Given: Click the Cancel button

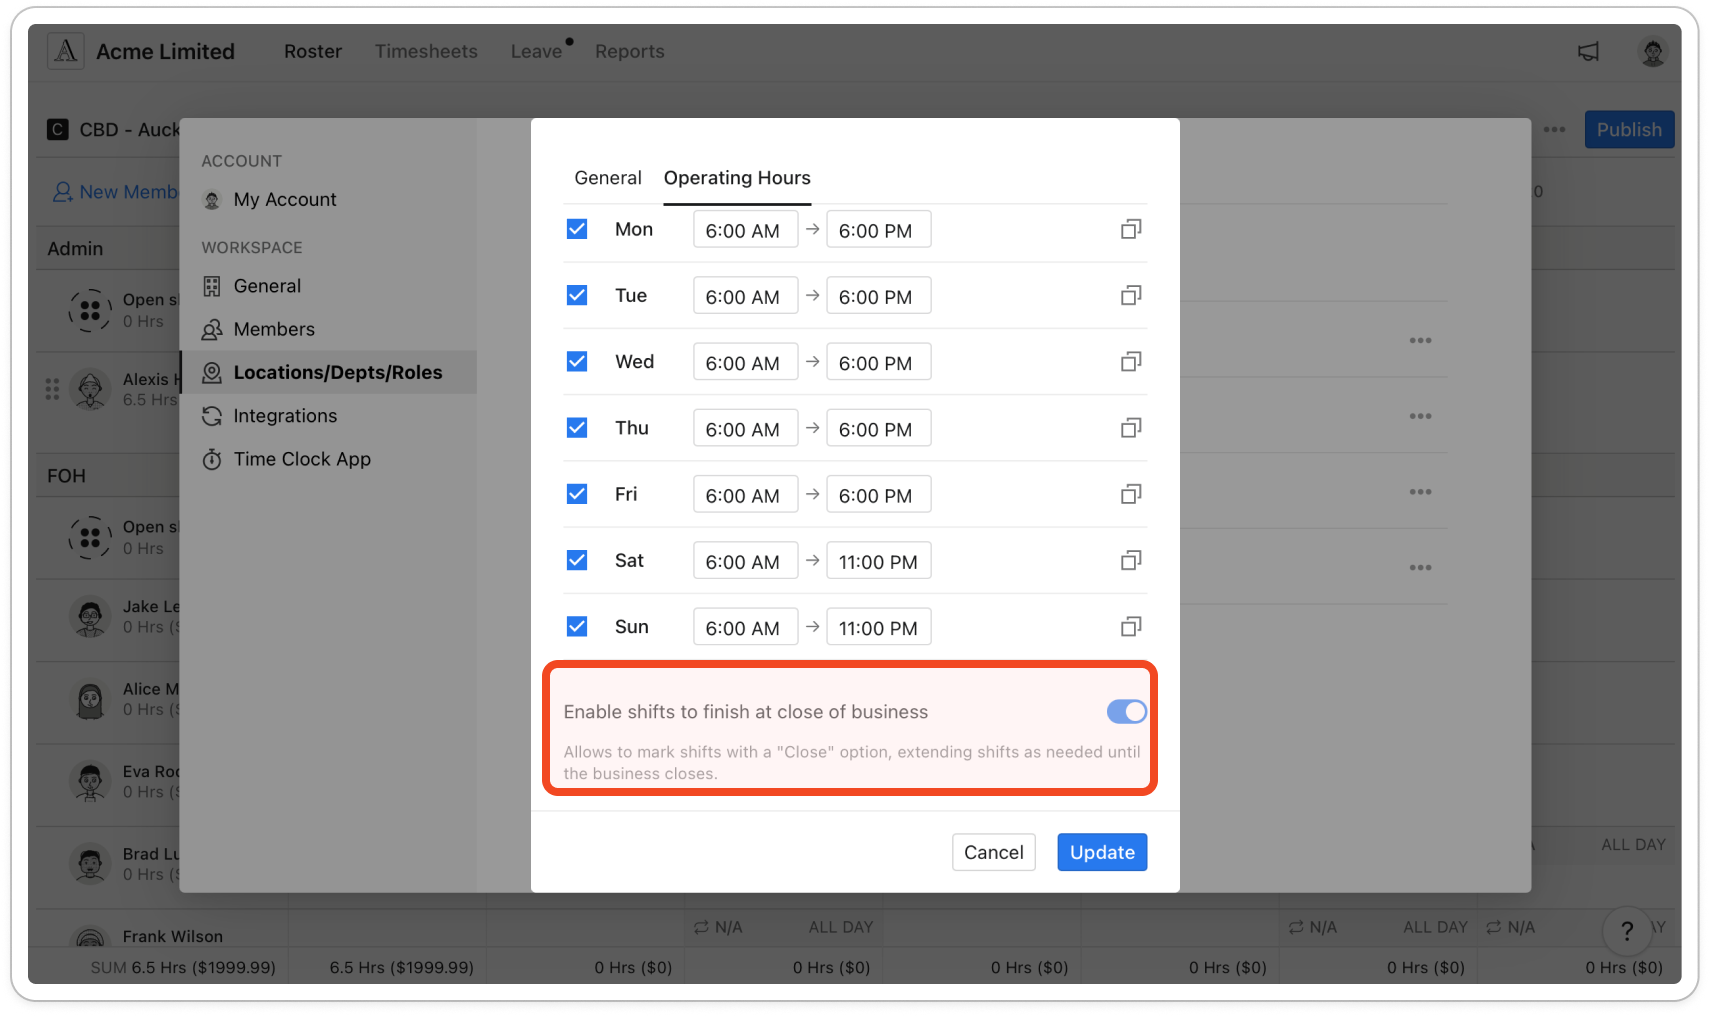Looking at the screenshot, I should click(994, 852).
